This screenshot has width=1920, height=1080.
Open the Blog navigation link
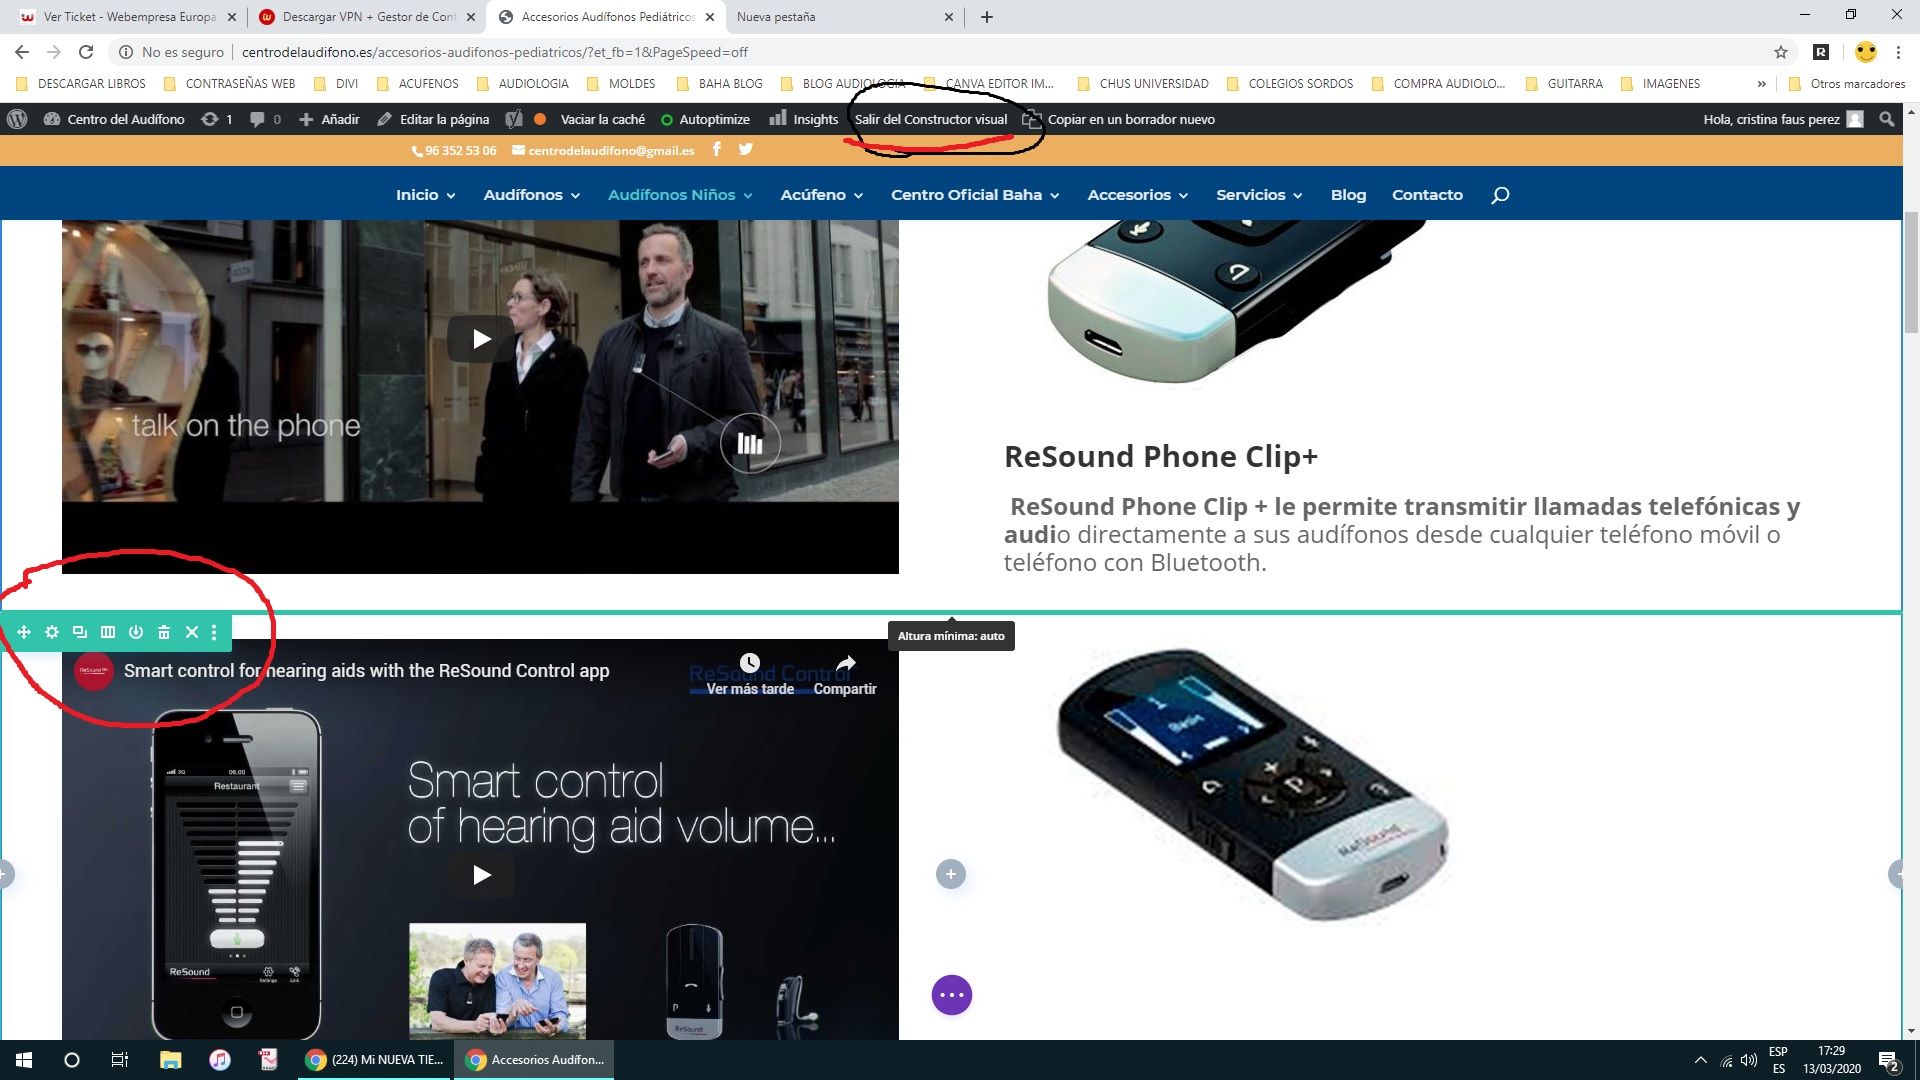(x=1348, y=195)
